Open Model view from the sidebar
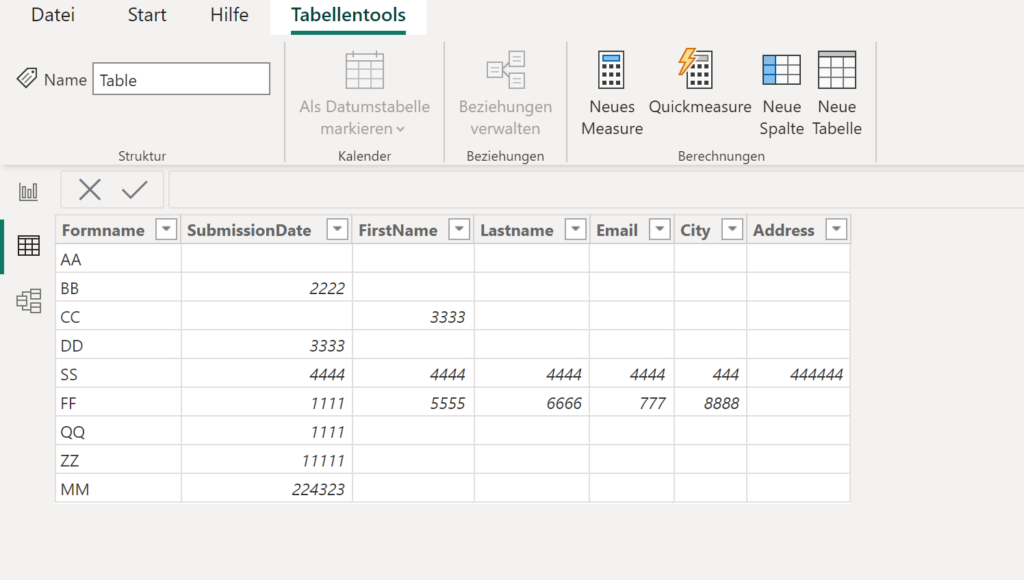This screenshot has height=580, width=1024. click(x=28, y=300)
